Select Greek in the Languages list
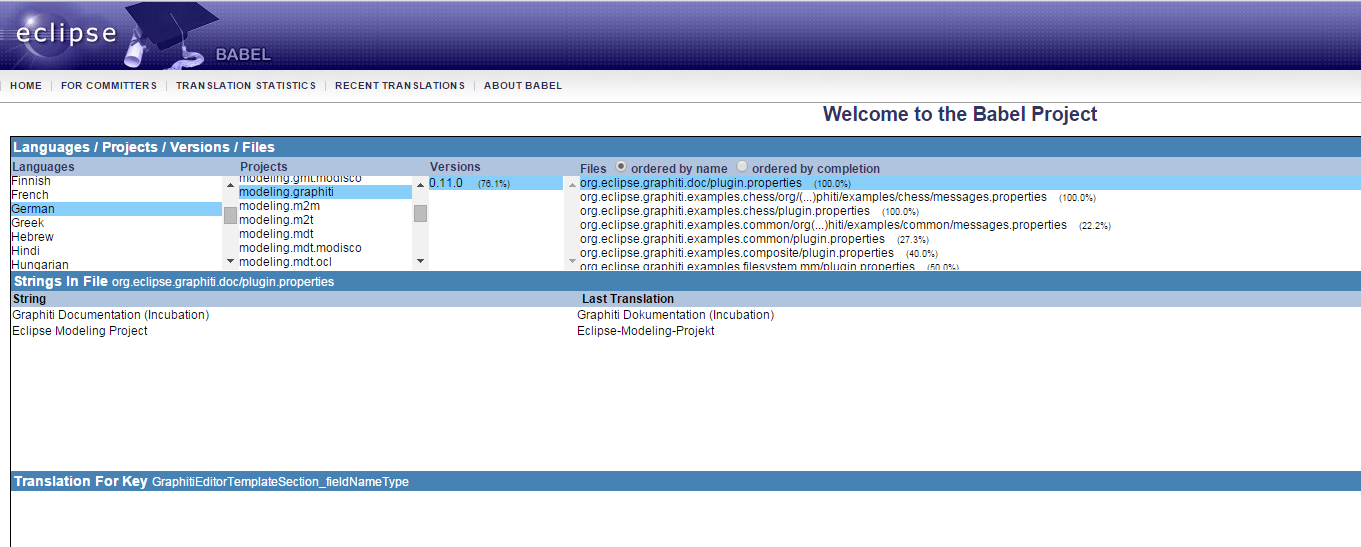The image size is (1361, 547). [x=116, y=223]
